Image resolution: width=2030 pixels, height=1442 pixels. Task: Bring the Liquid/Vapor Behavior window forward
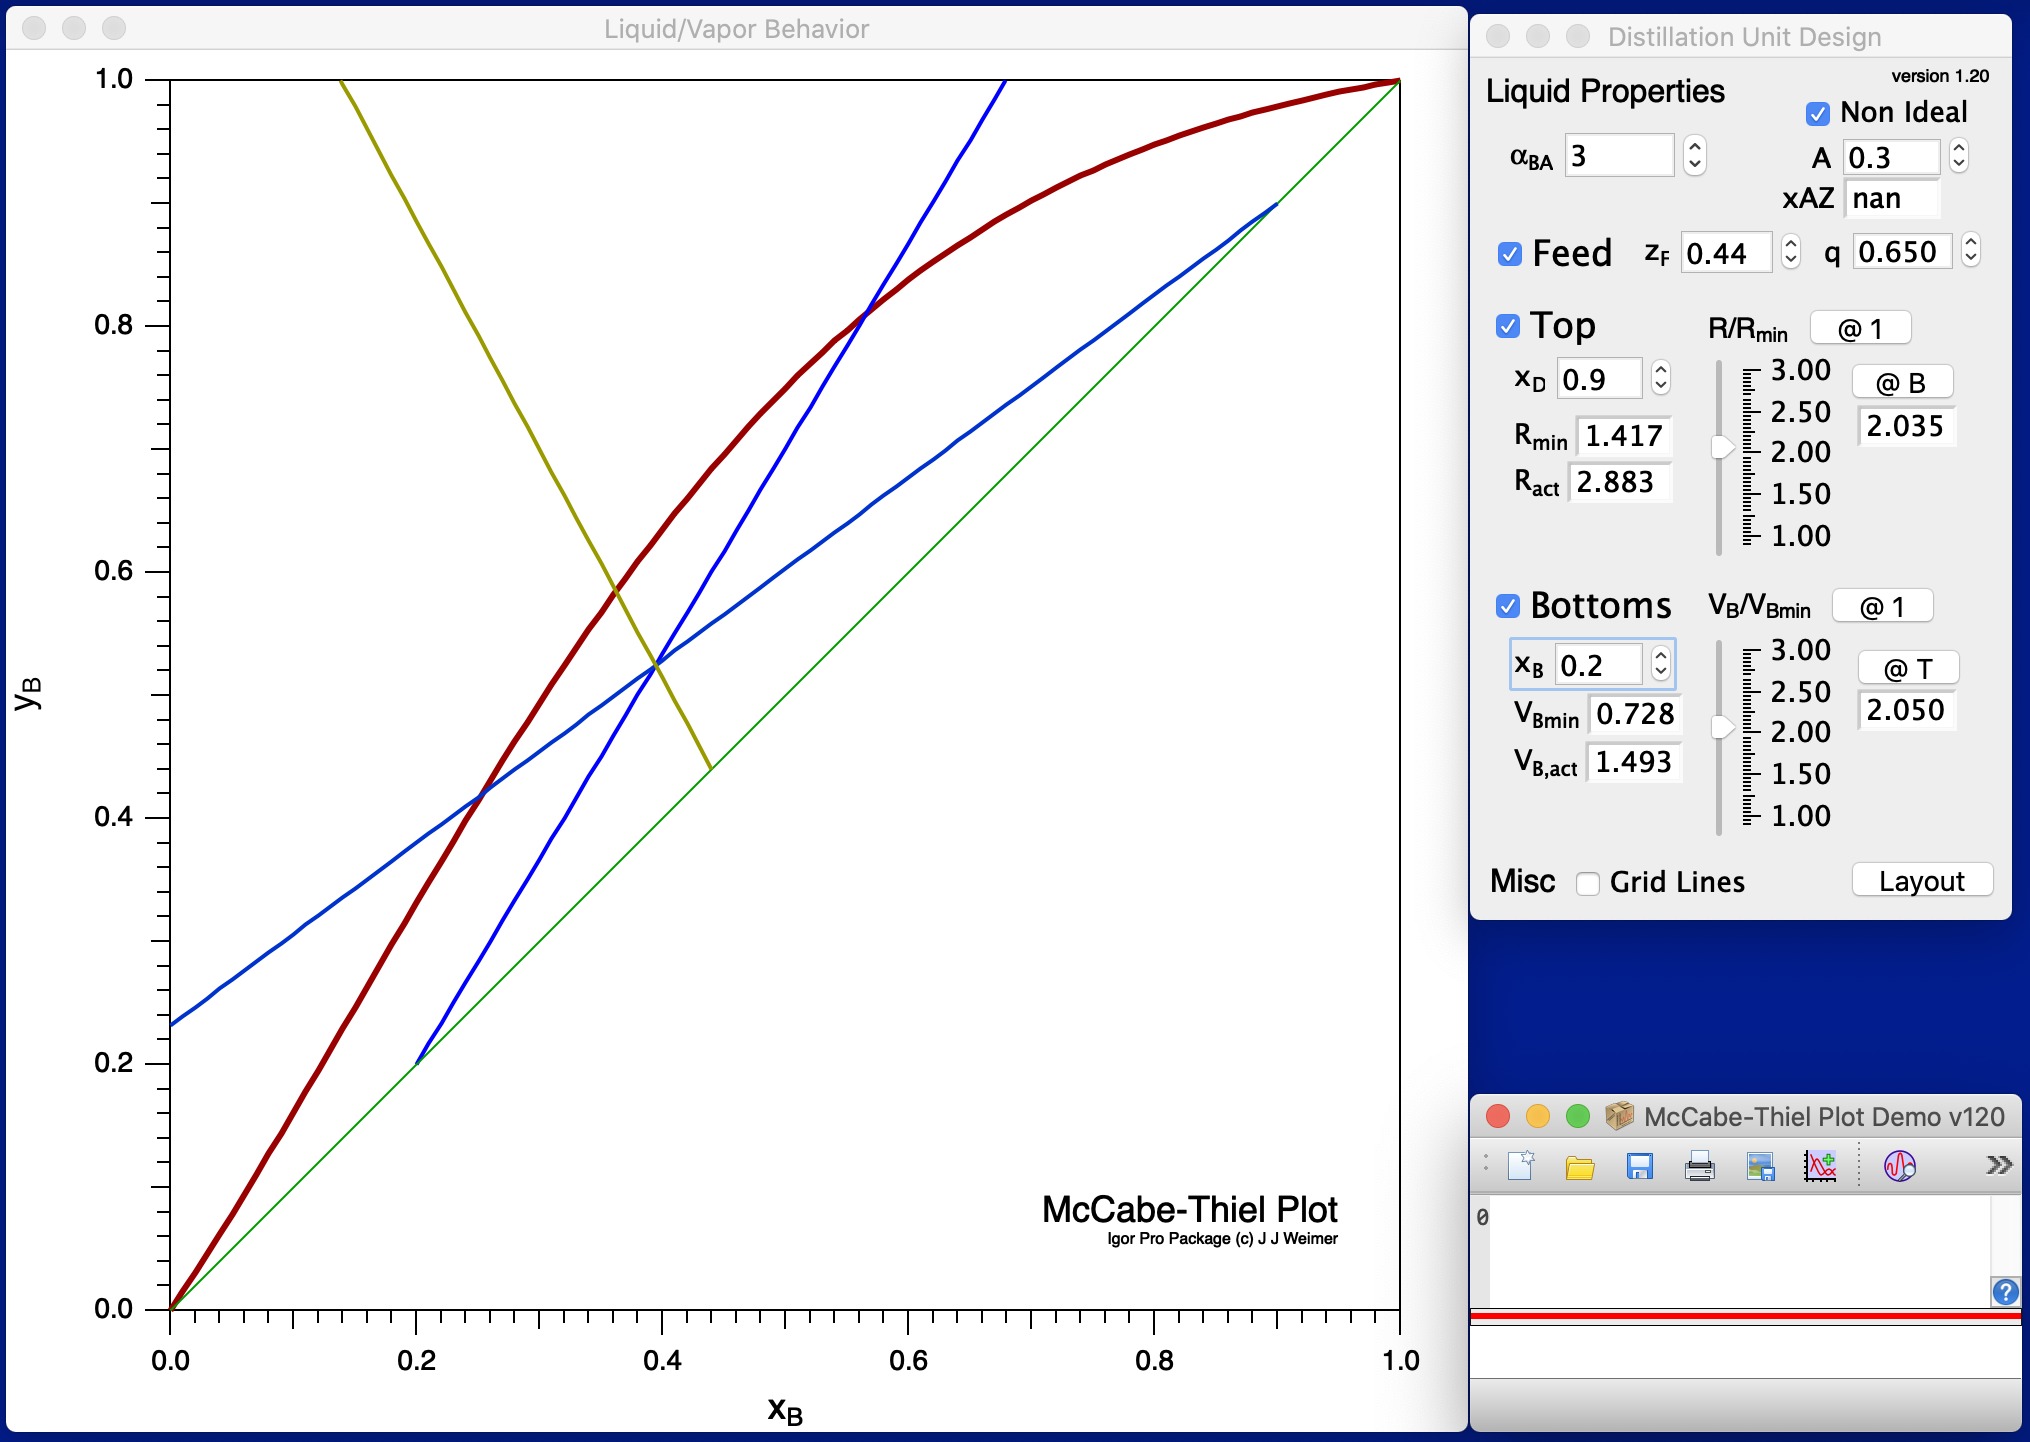pos(737,29)
